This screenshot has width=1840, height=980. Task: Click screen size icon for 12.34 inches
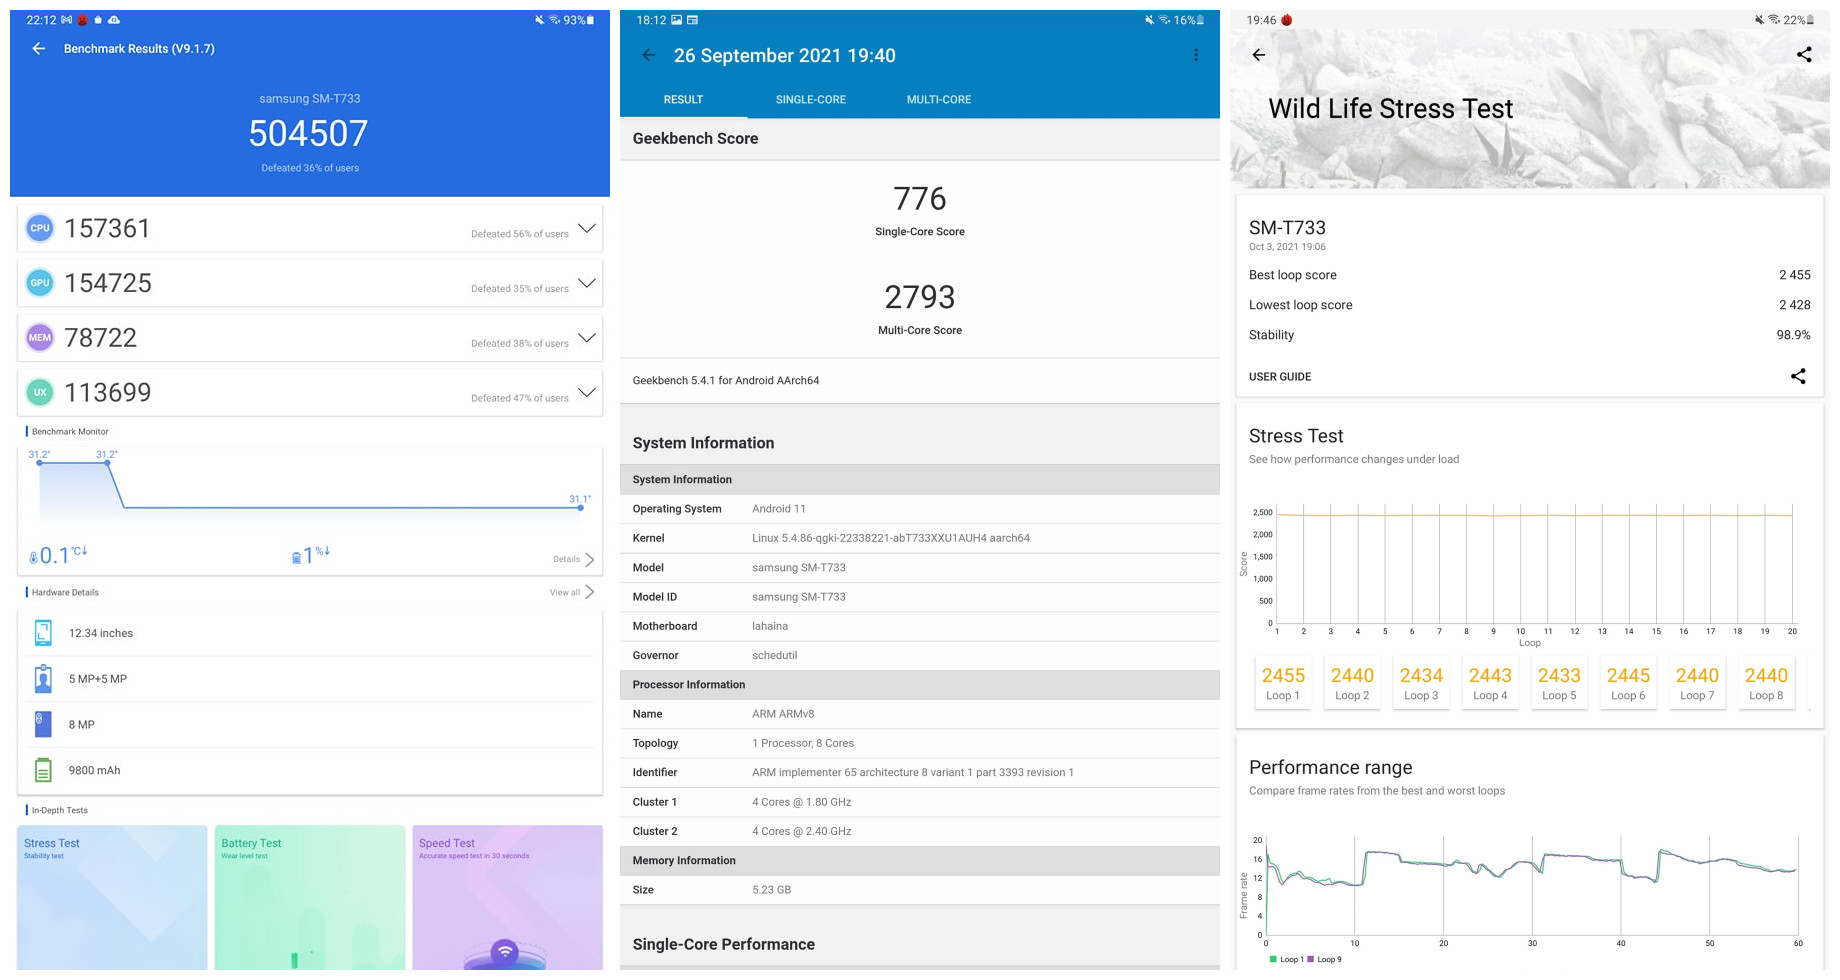pos(43,633)
